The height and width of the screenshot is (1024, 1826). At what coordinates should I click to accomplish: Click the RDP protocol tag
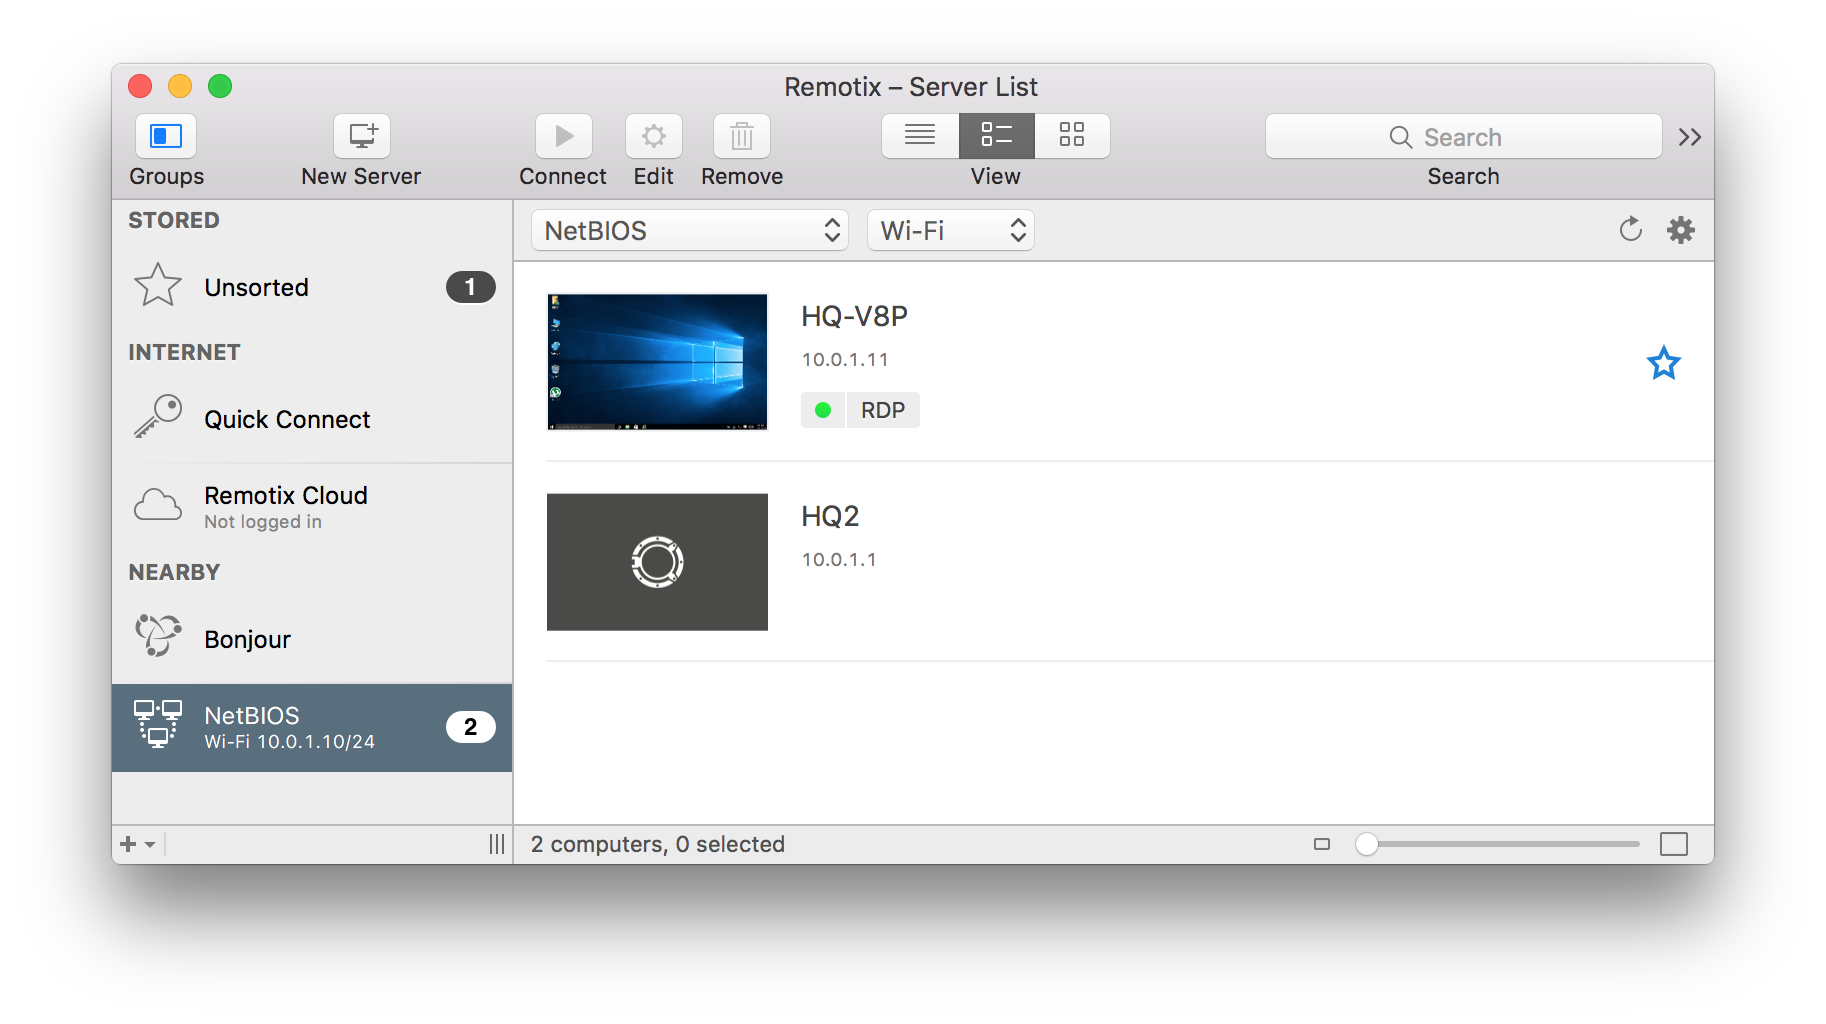[883, 410]
